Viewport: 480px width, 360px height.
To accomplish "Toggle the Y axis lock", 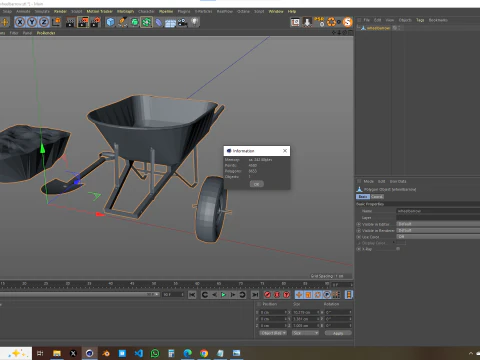I will point(32,22).
